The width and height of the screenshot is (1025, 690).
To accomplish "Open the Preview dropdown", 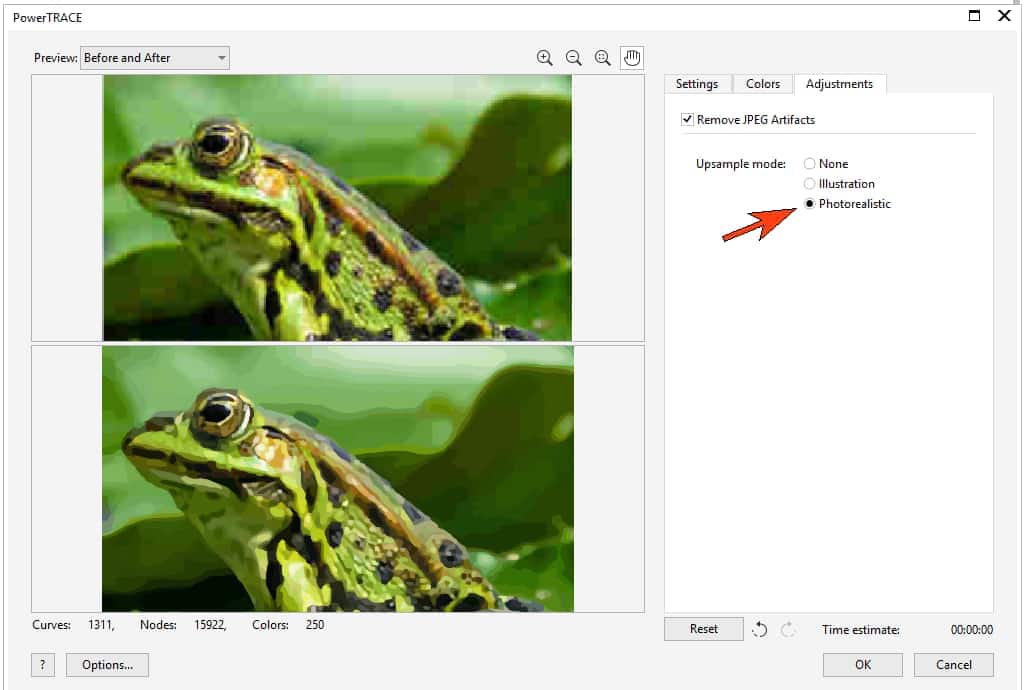I will coord(155,57).
